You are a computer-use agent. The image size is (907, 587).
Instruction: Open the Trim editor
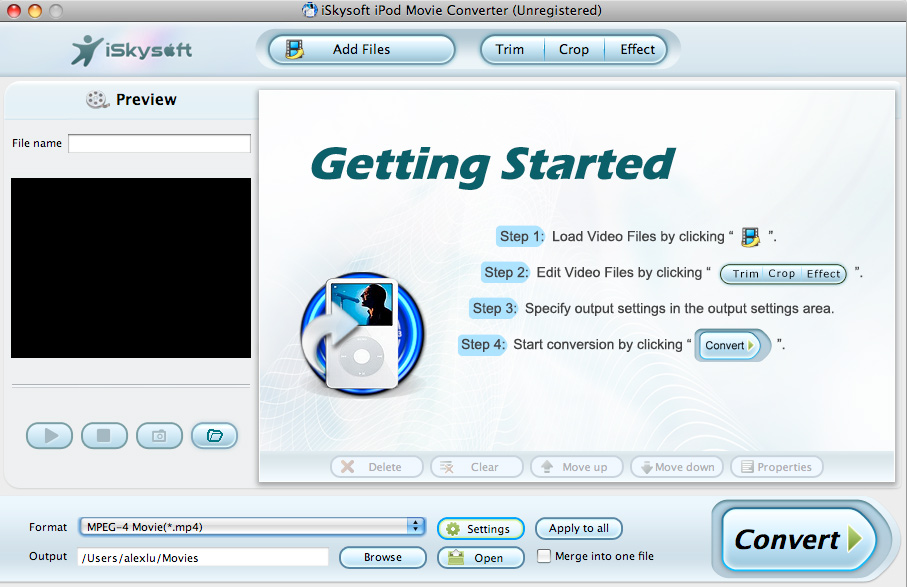pyautogui.click(x=511, y=50)
